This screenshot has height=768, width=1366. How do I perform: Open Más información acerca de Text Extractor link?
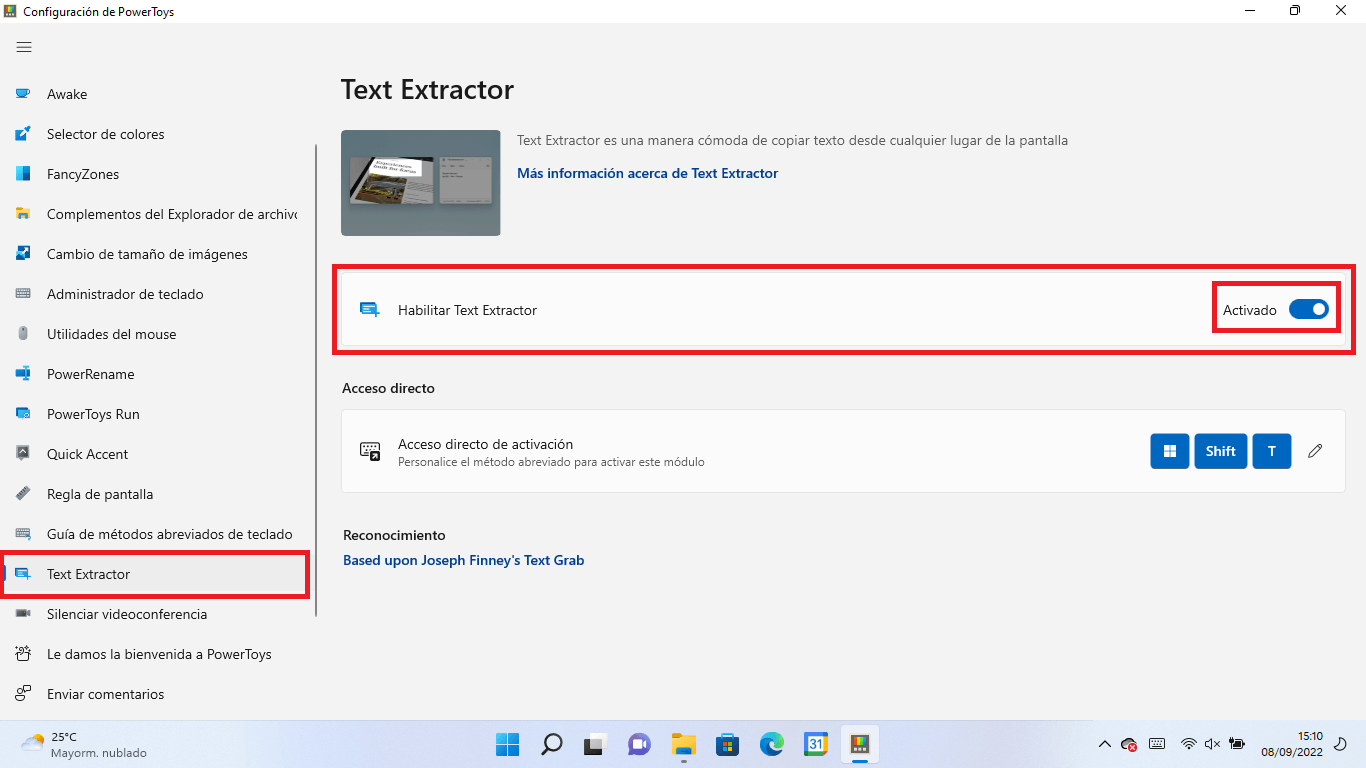[647, 173]
